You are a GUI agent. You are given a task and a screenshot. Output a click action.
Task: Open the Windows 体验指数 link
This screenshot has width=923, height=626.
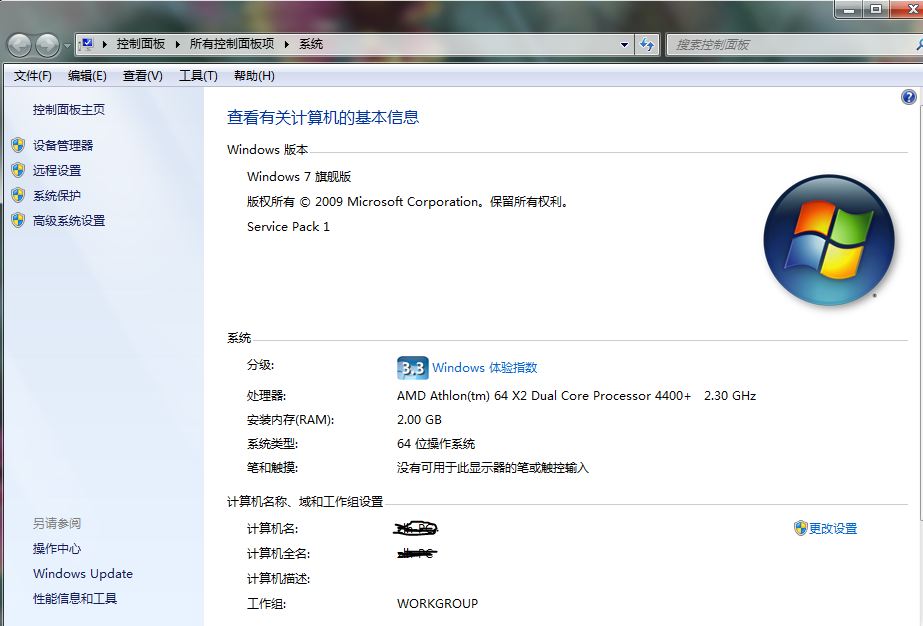484,368
